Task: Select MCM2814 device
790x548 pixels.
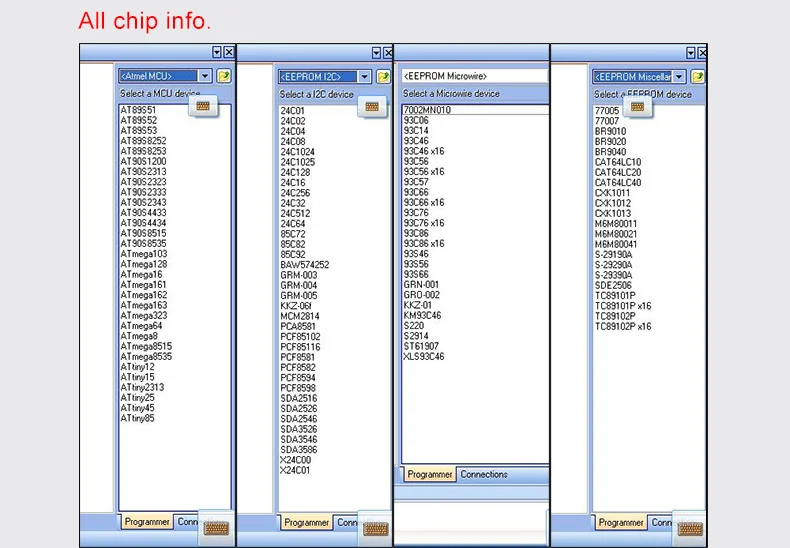Action: point(300,316)
